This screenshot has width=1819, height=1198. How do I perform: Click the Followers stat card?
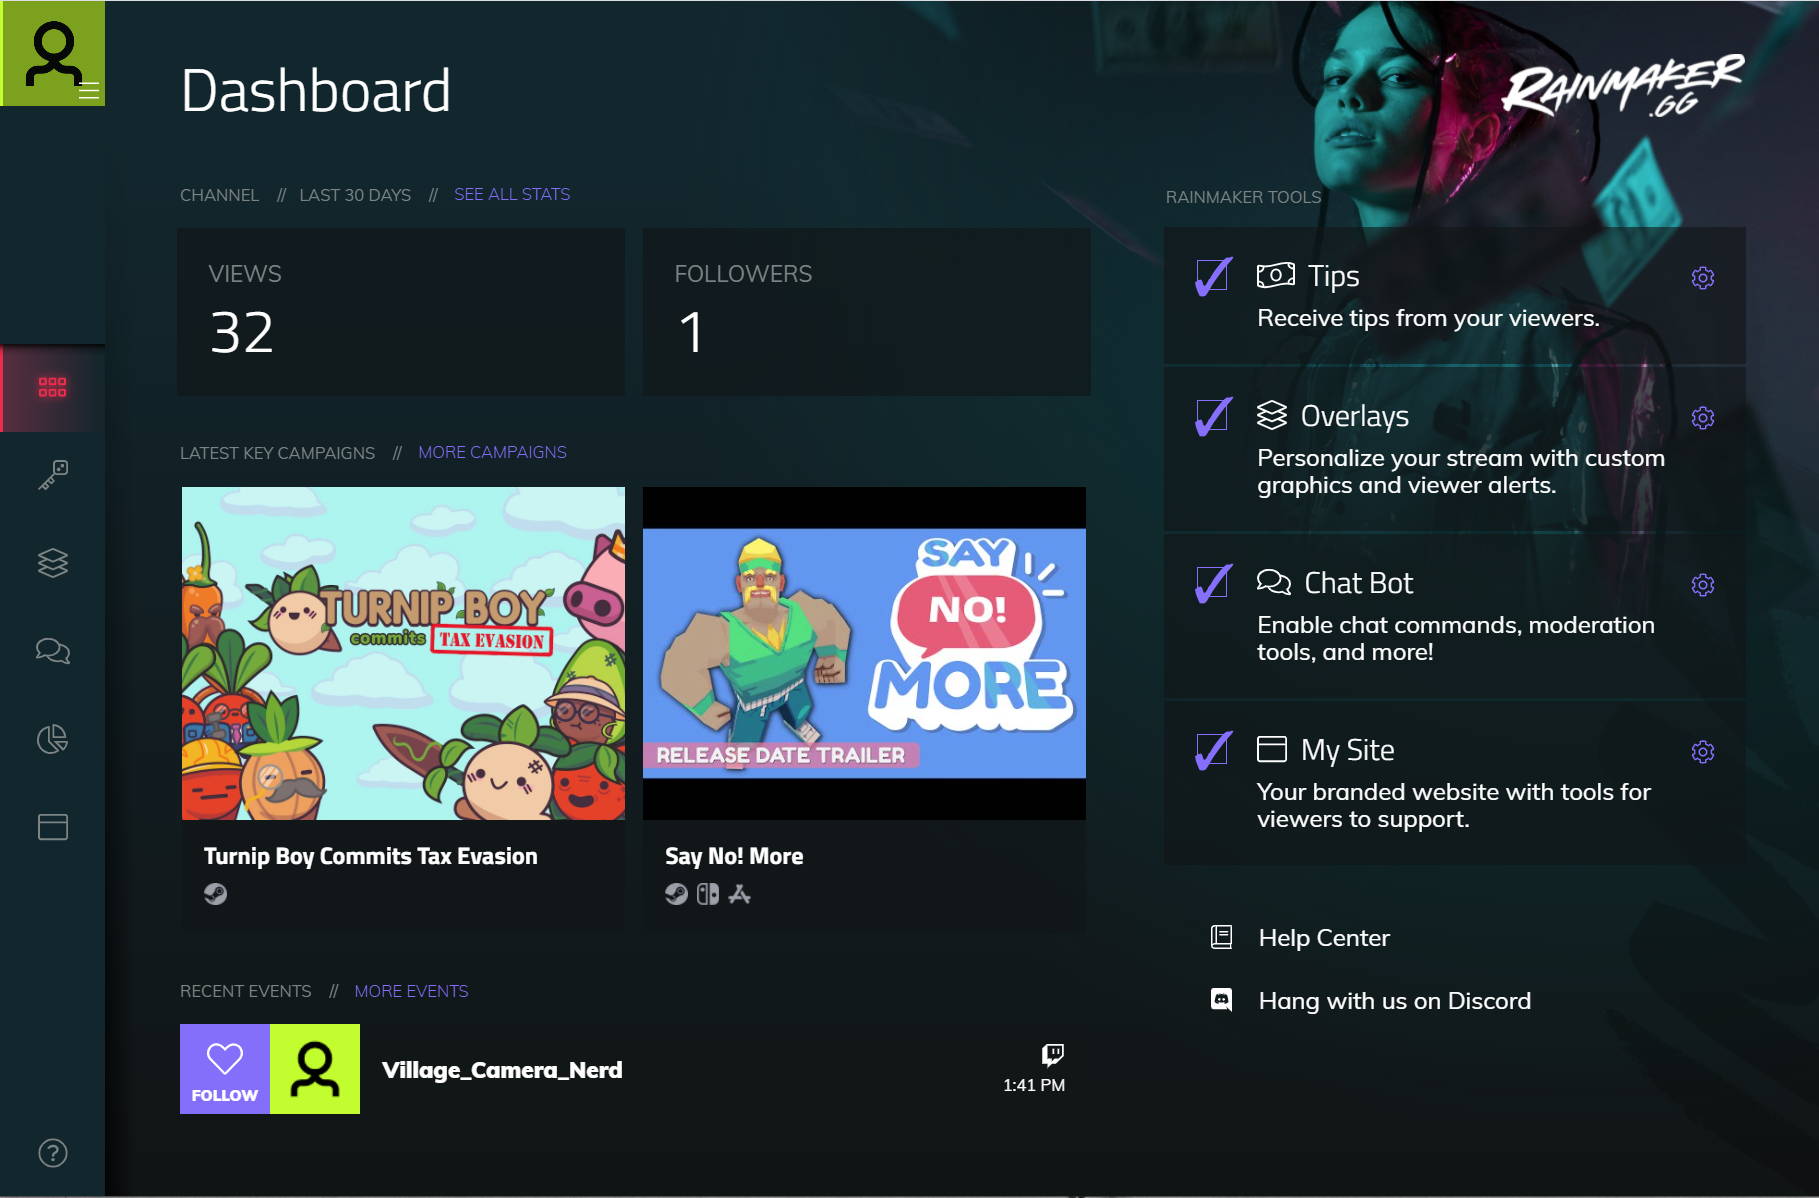coord(866,312)
